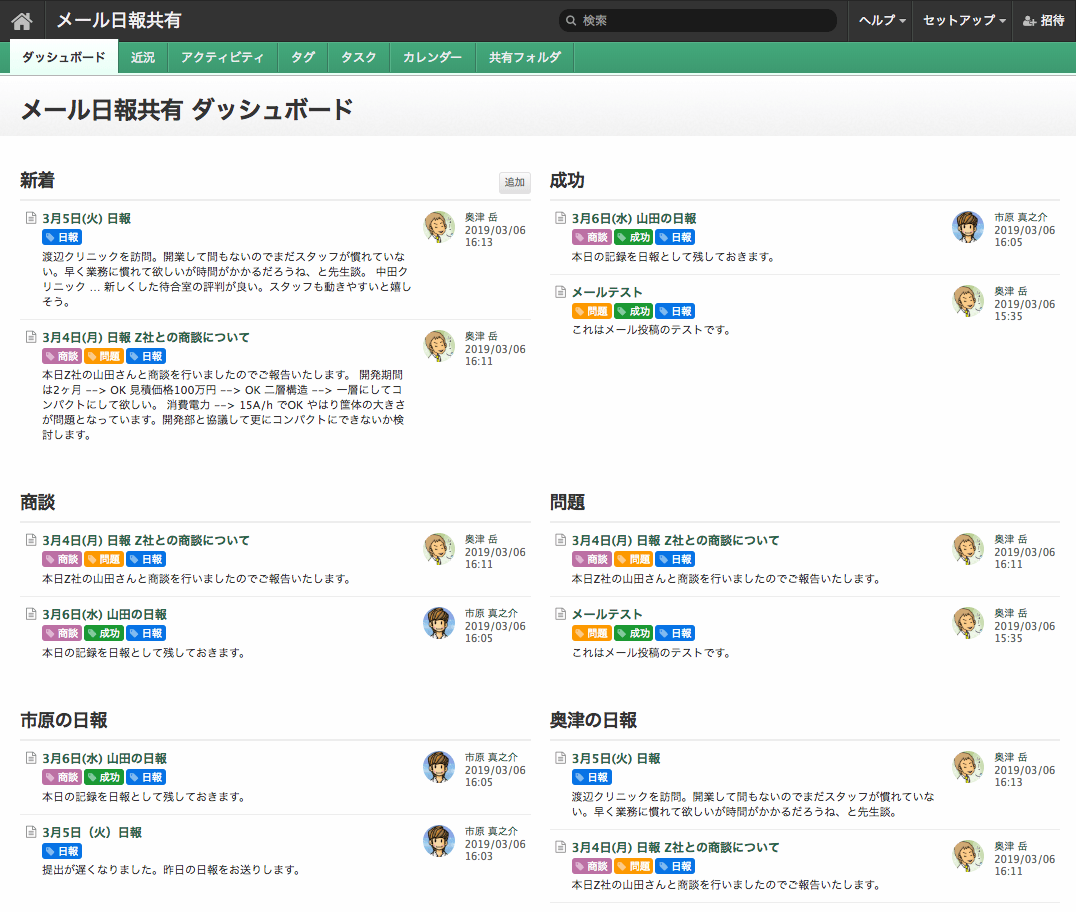This screenshot has height=912, width=1076.
Task: Click the 追加 button in the 新着 section
Action: (x=514, y=183)
